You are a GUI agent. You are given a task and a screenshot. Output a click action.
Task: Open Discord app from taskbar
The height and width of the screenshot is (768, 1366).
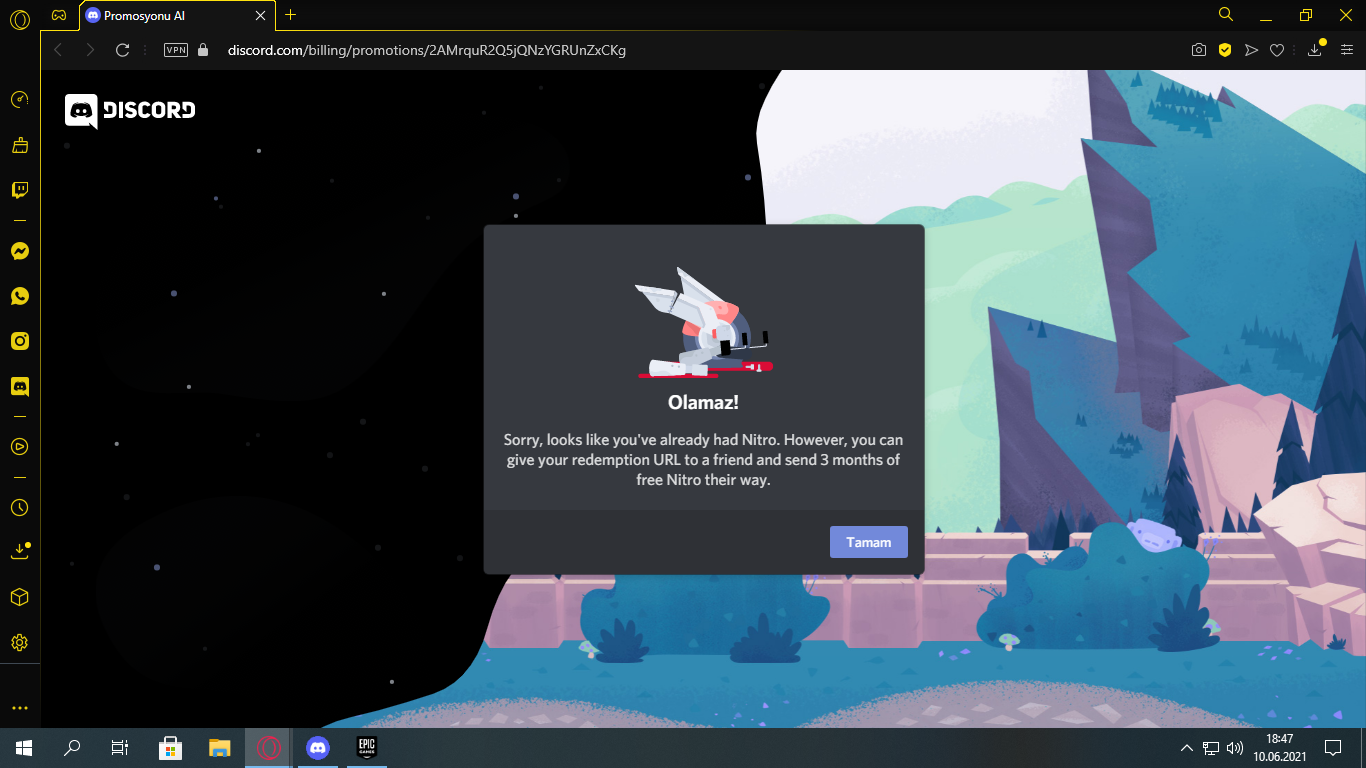point(318,747)
